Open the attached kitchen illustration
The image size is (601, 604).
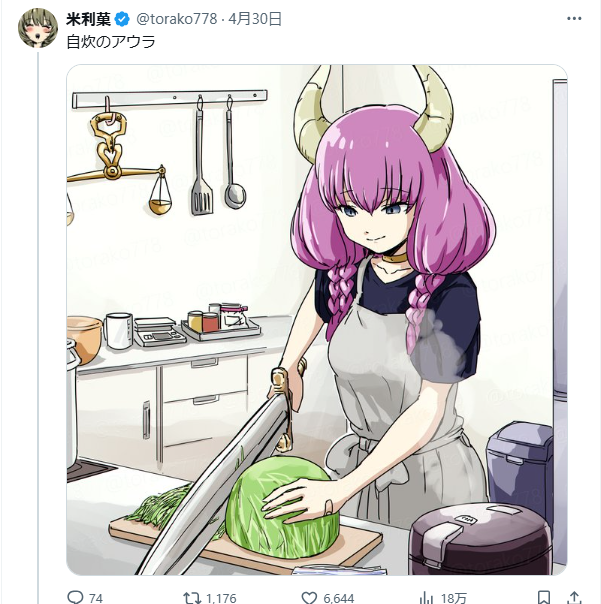coord(317,320)
